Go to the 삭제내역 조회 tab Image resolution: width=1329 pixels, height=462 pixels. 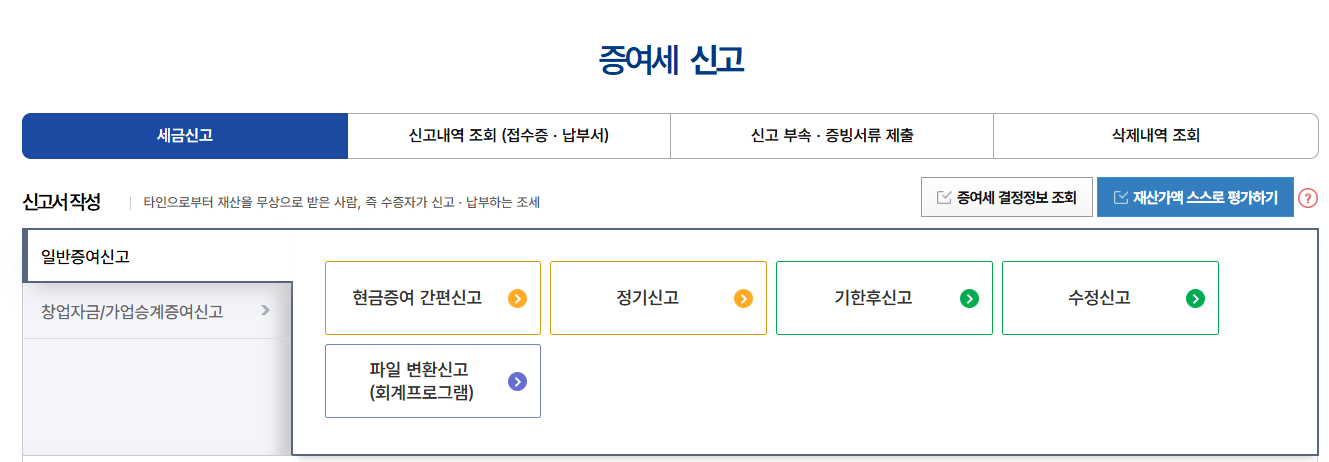[1156, 136]
